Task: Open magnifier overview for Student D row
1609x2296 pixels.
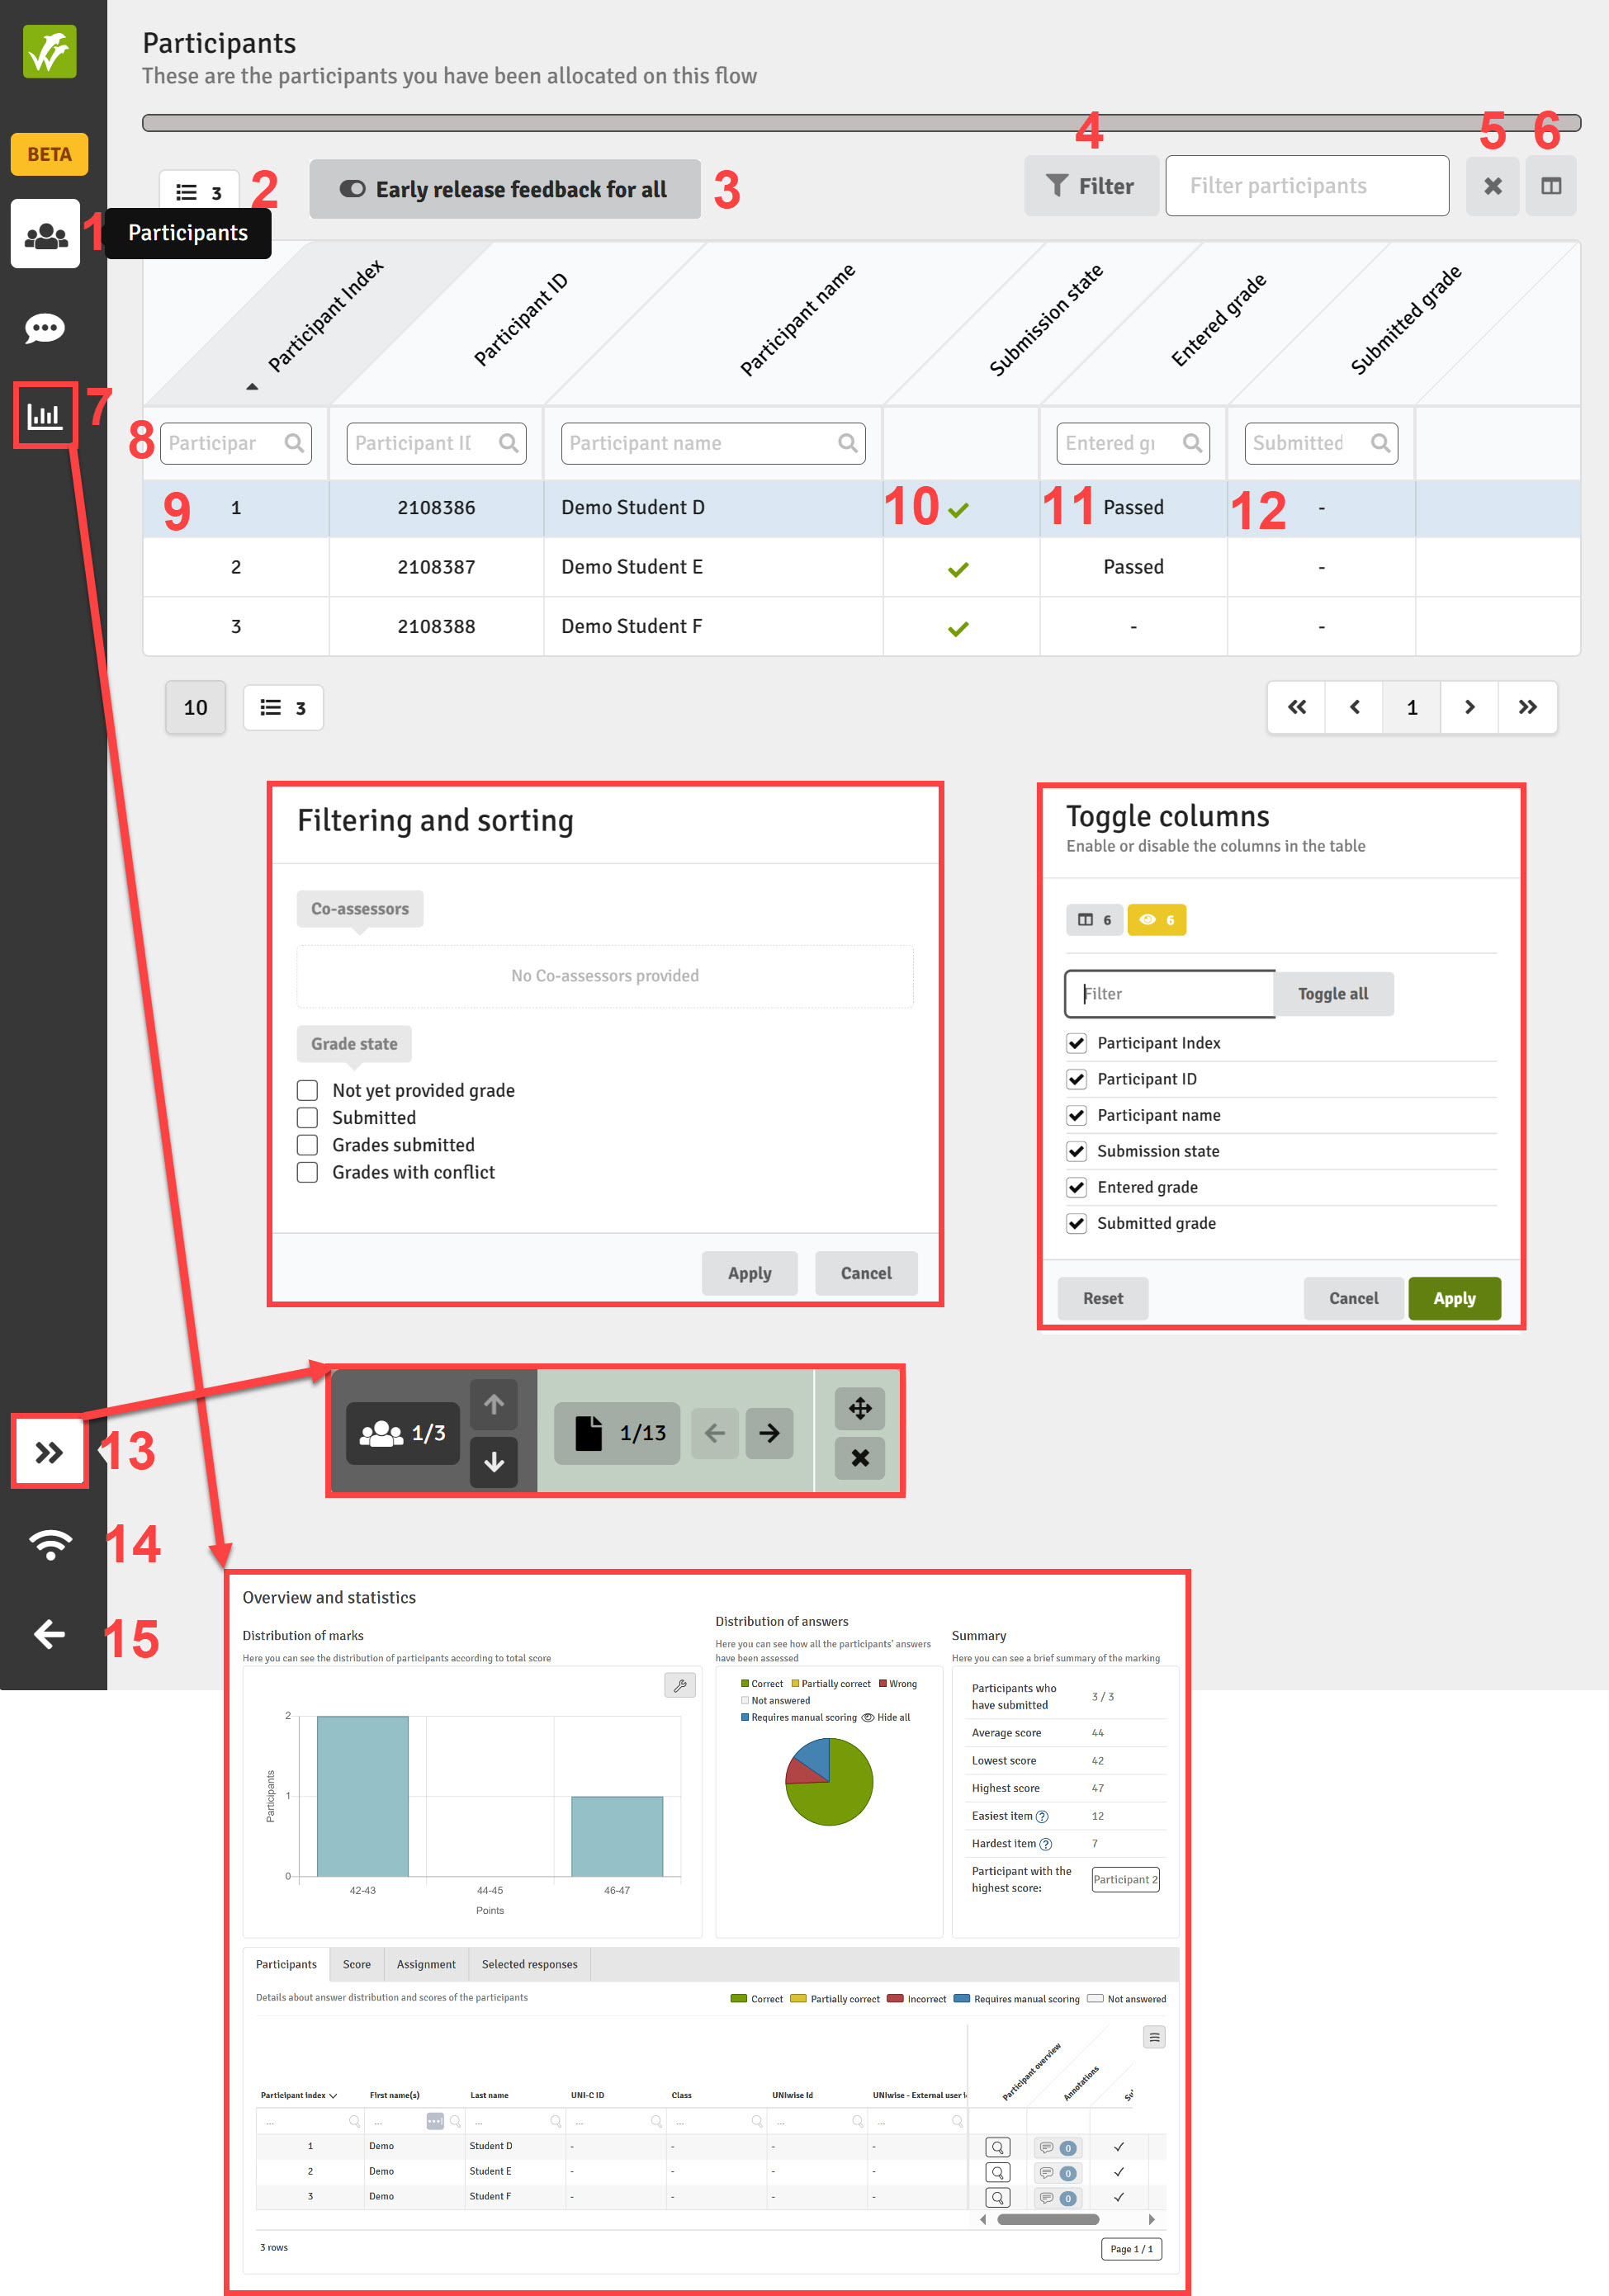Action: (997, 2147)
